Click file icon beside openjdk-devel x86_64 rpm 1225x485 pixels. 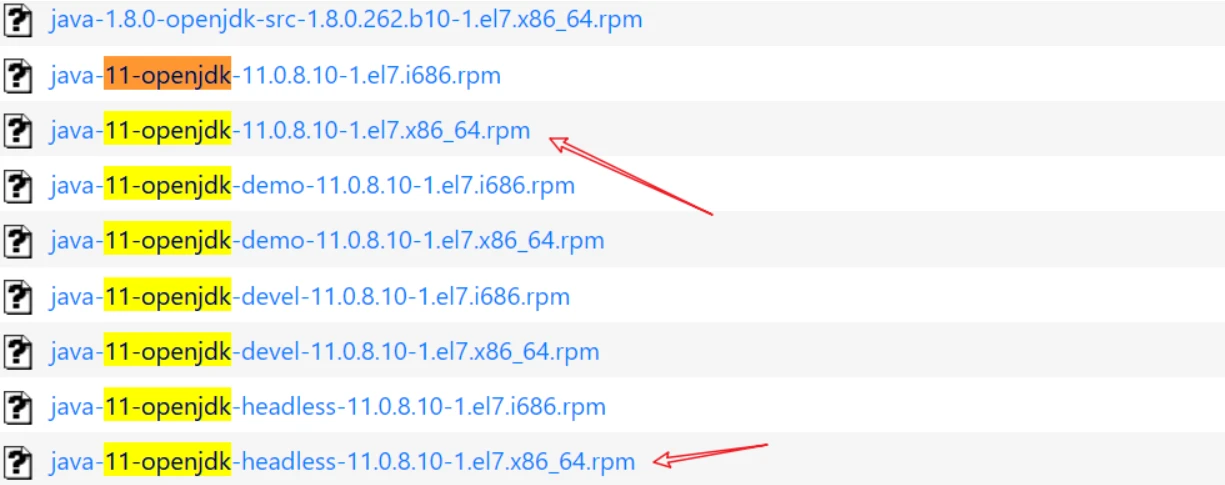click(x=18, y=351)
